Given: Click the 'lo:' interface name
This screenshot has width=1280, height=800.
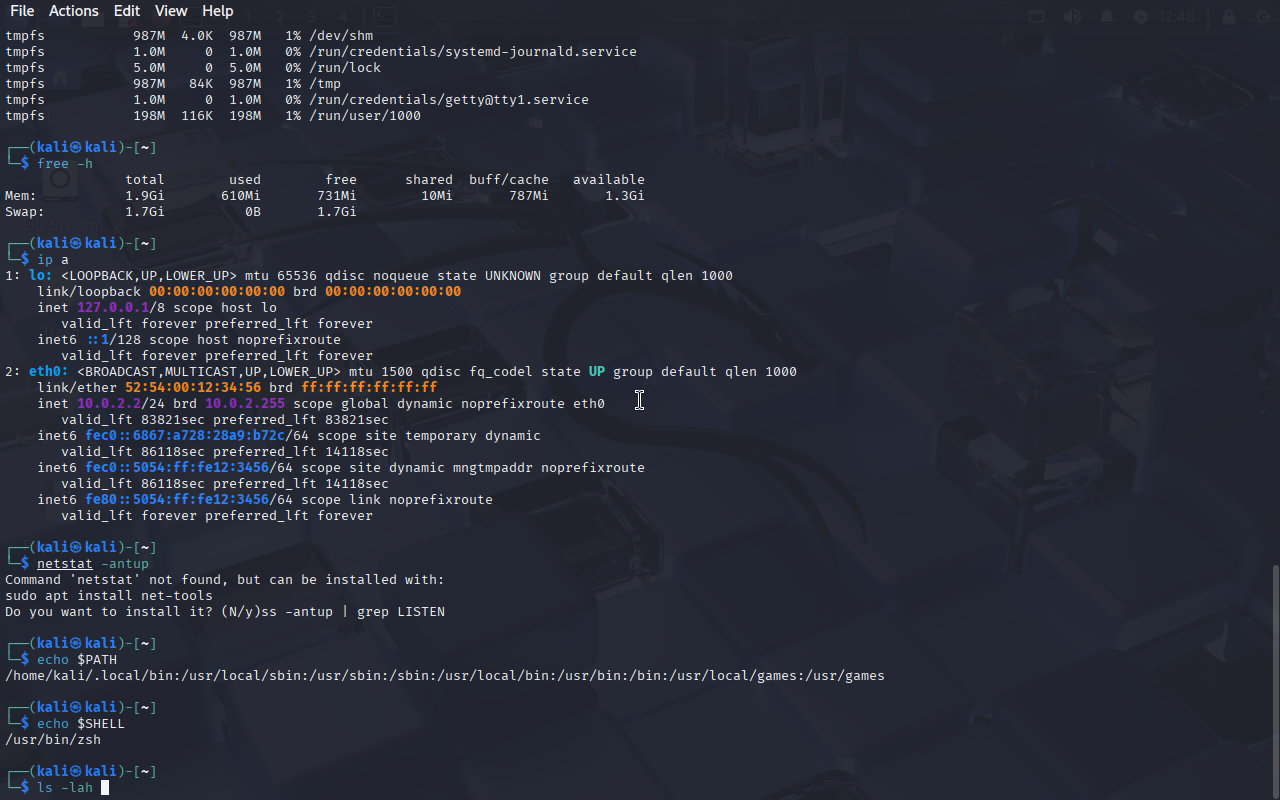Looking at the screenshot, I should tap(41, 276).
